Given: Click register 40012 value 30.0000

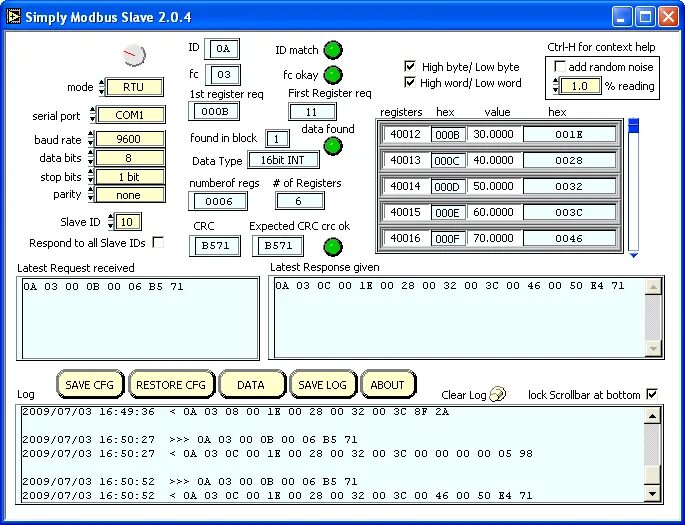Looking at the screenshot, I should coord(494,134).
